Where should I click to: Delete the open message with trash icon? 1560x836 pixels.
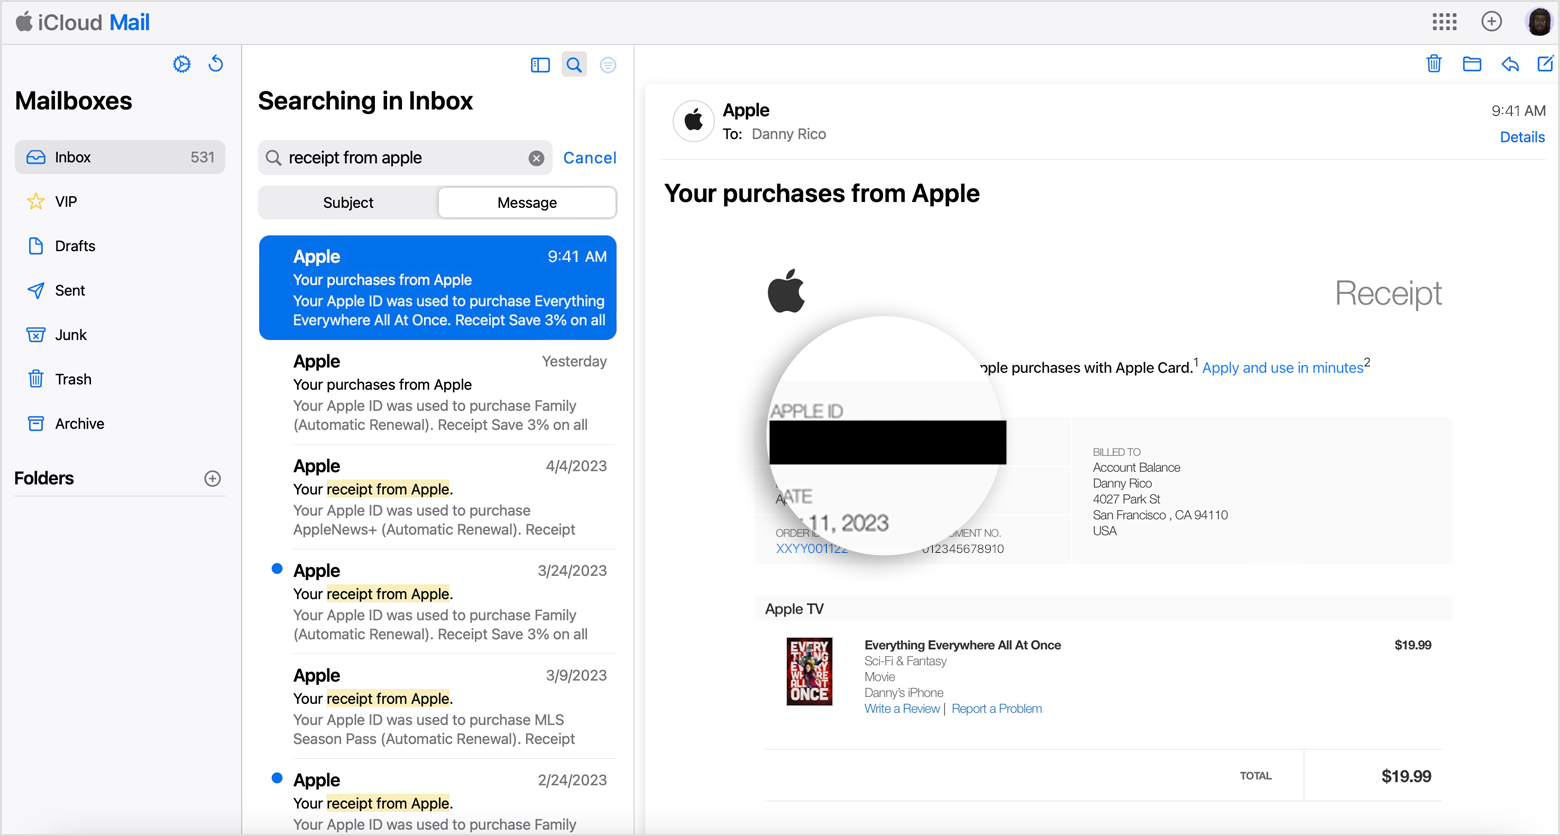1434,64
